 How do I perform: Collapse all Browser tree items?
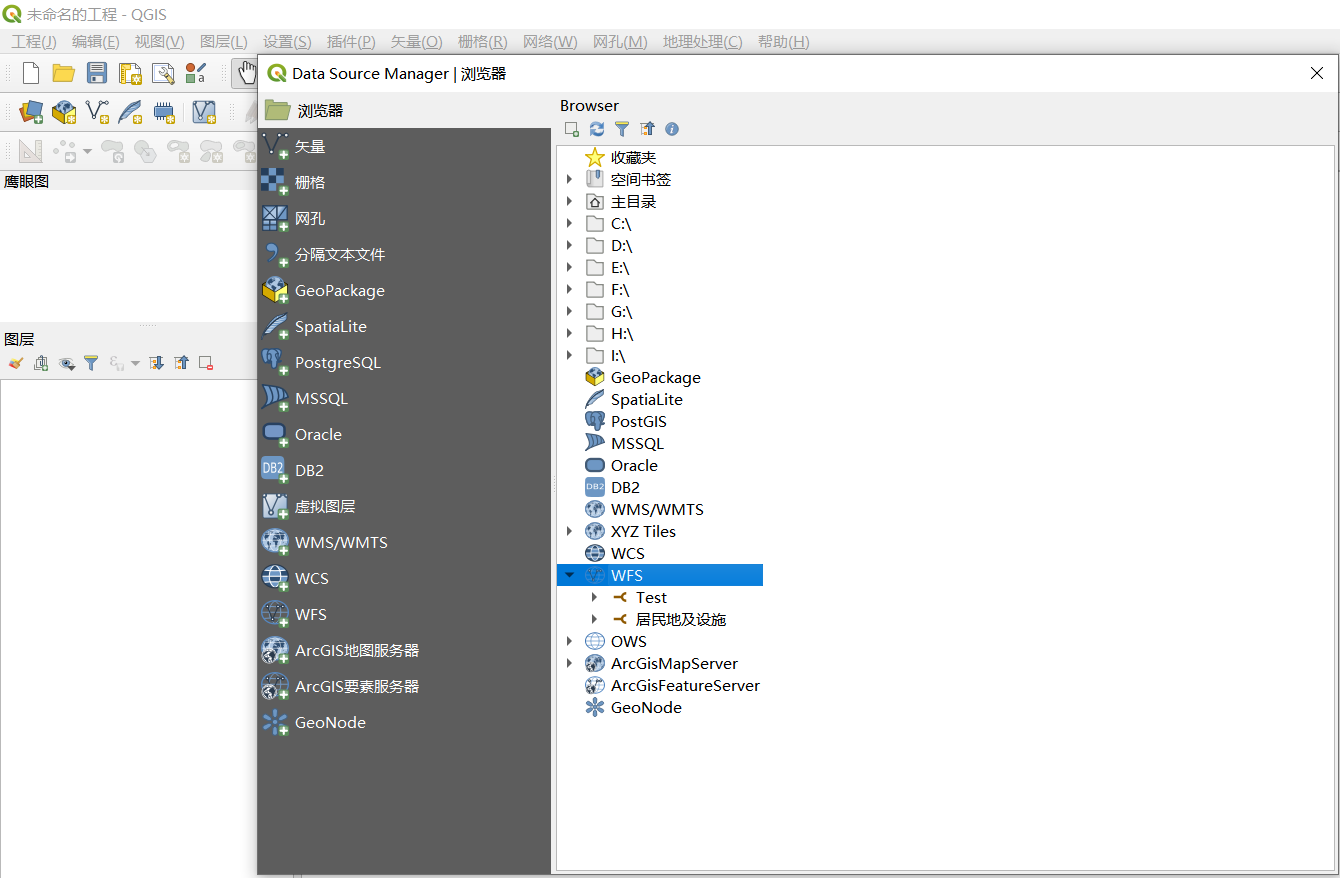point(647,129)
